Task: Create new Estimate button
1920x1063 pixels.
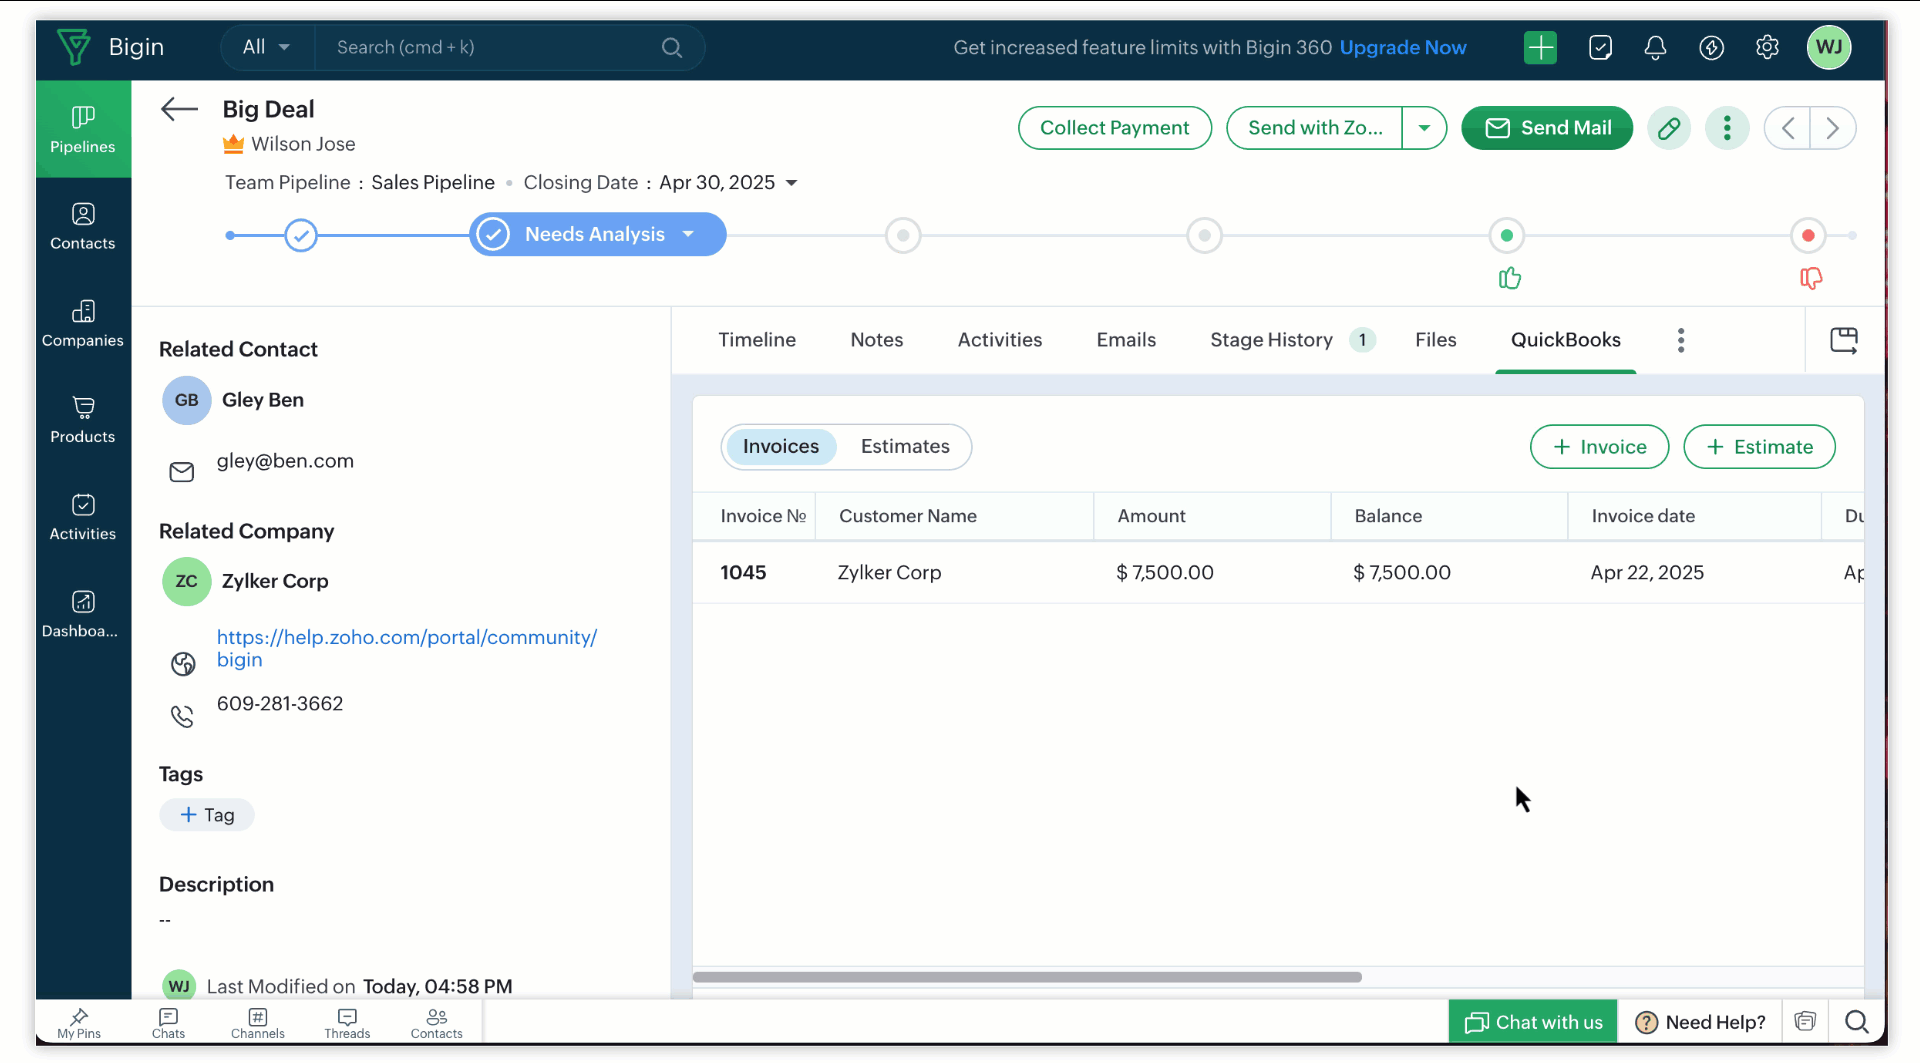Action: click(x=1760, y=447)
